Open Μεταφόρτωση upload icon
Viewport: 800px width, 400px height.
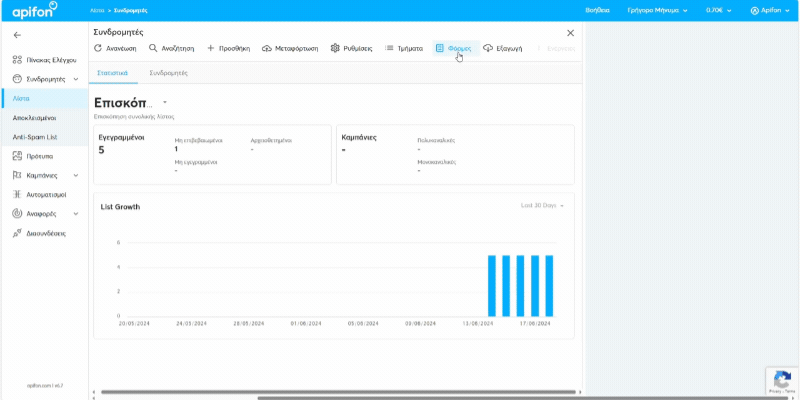pyautogui.click(x=267, y=48)
